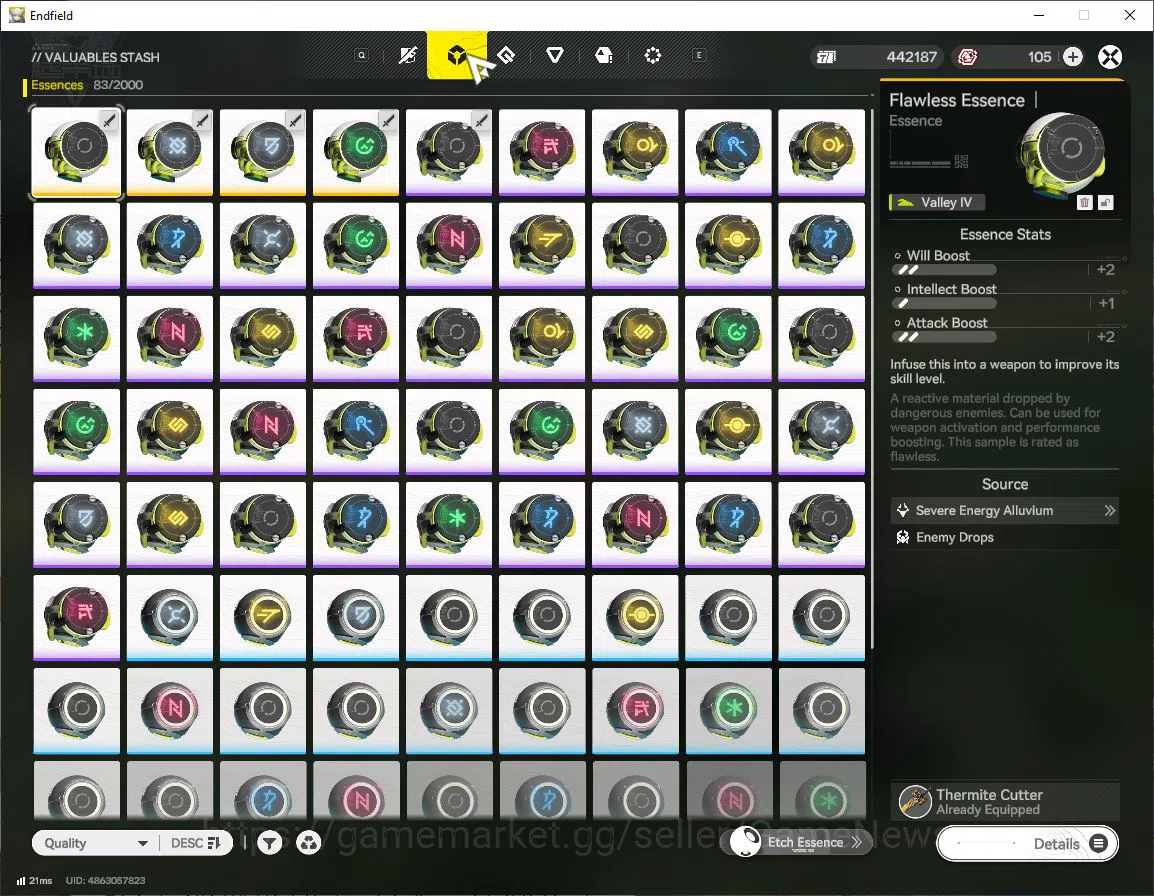This screenshot has height=896, width=1154.
Task: Select the yellow arrow essence in sixth row
Action: click(263, 618)
